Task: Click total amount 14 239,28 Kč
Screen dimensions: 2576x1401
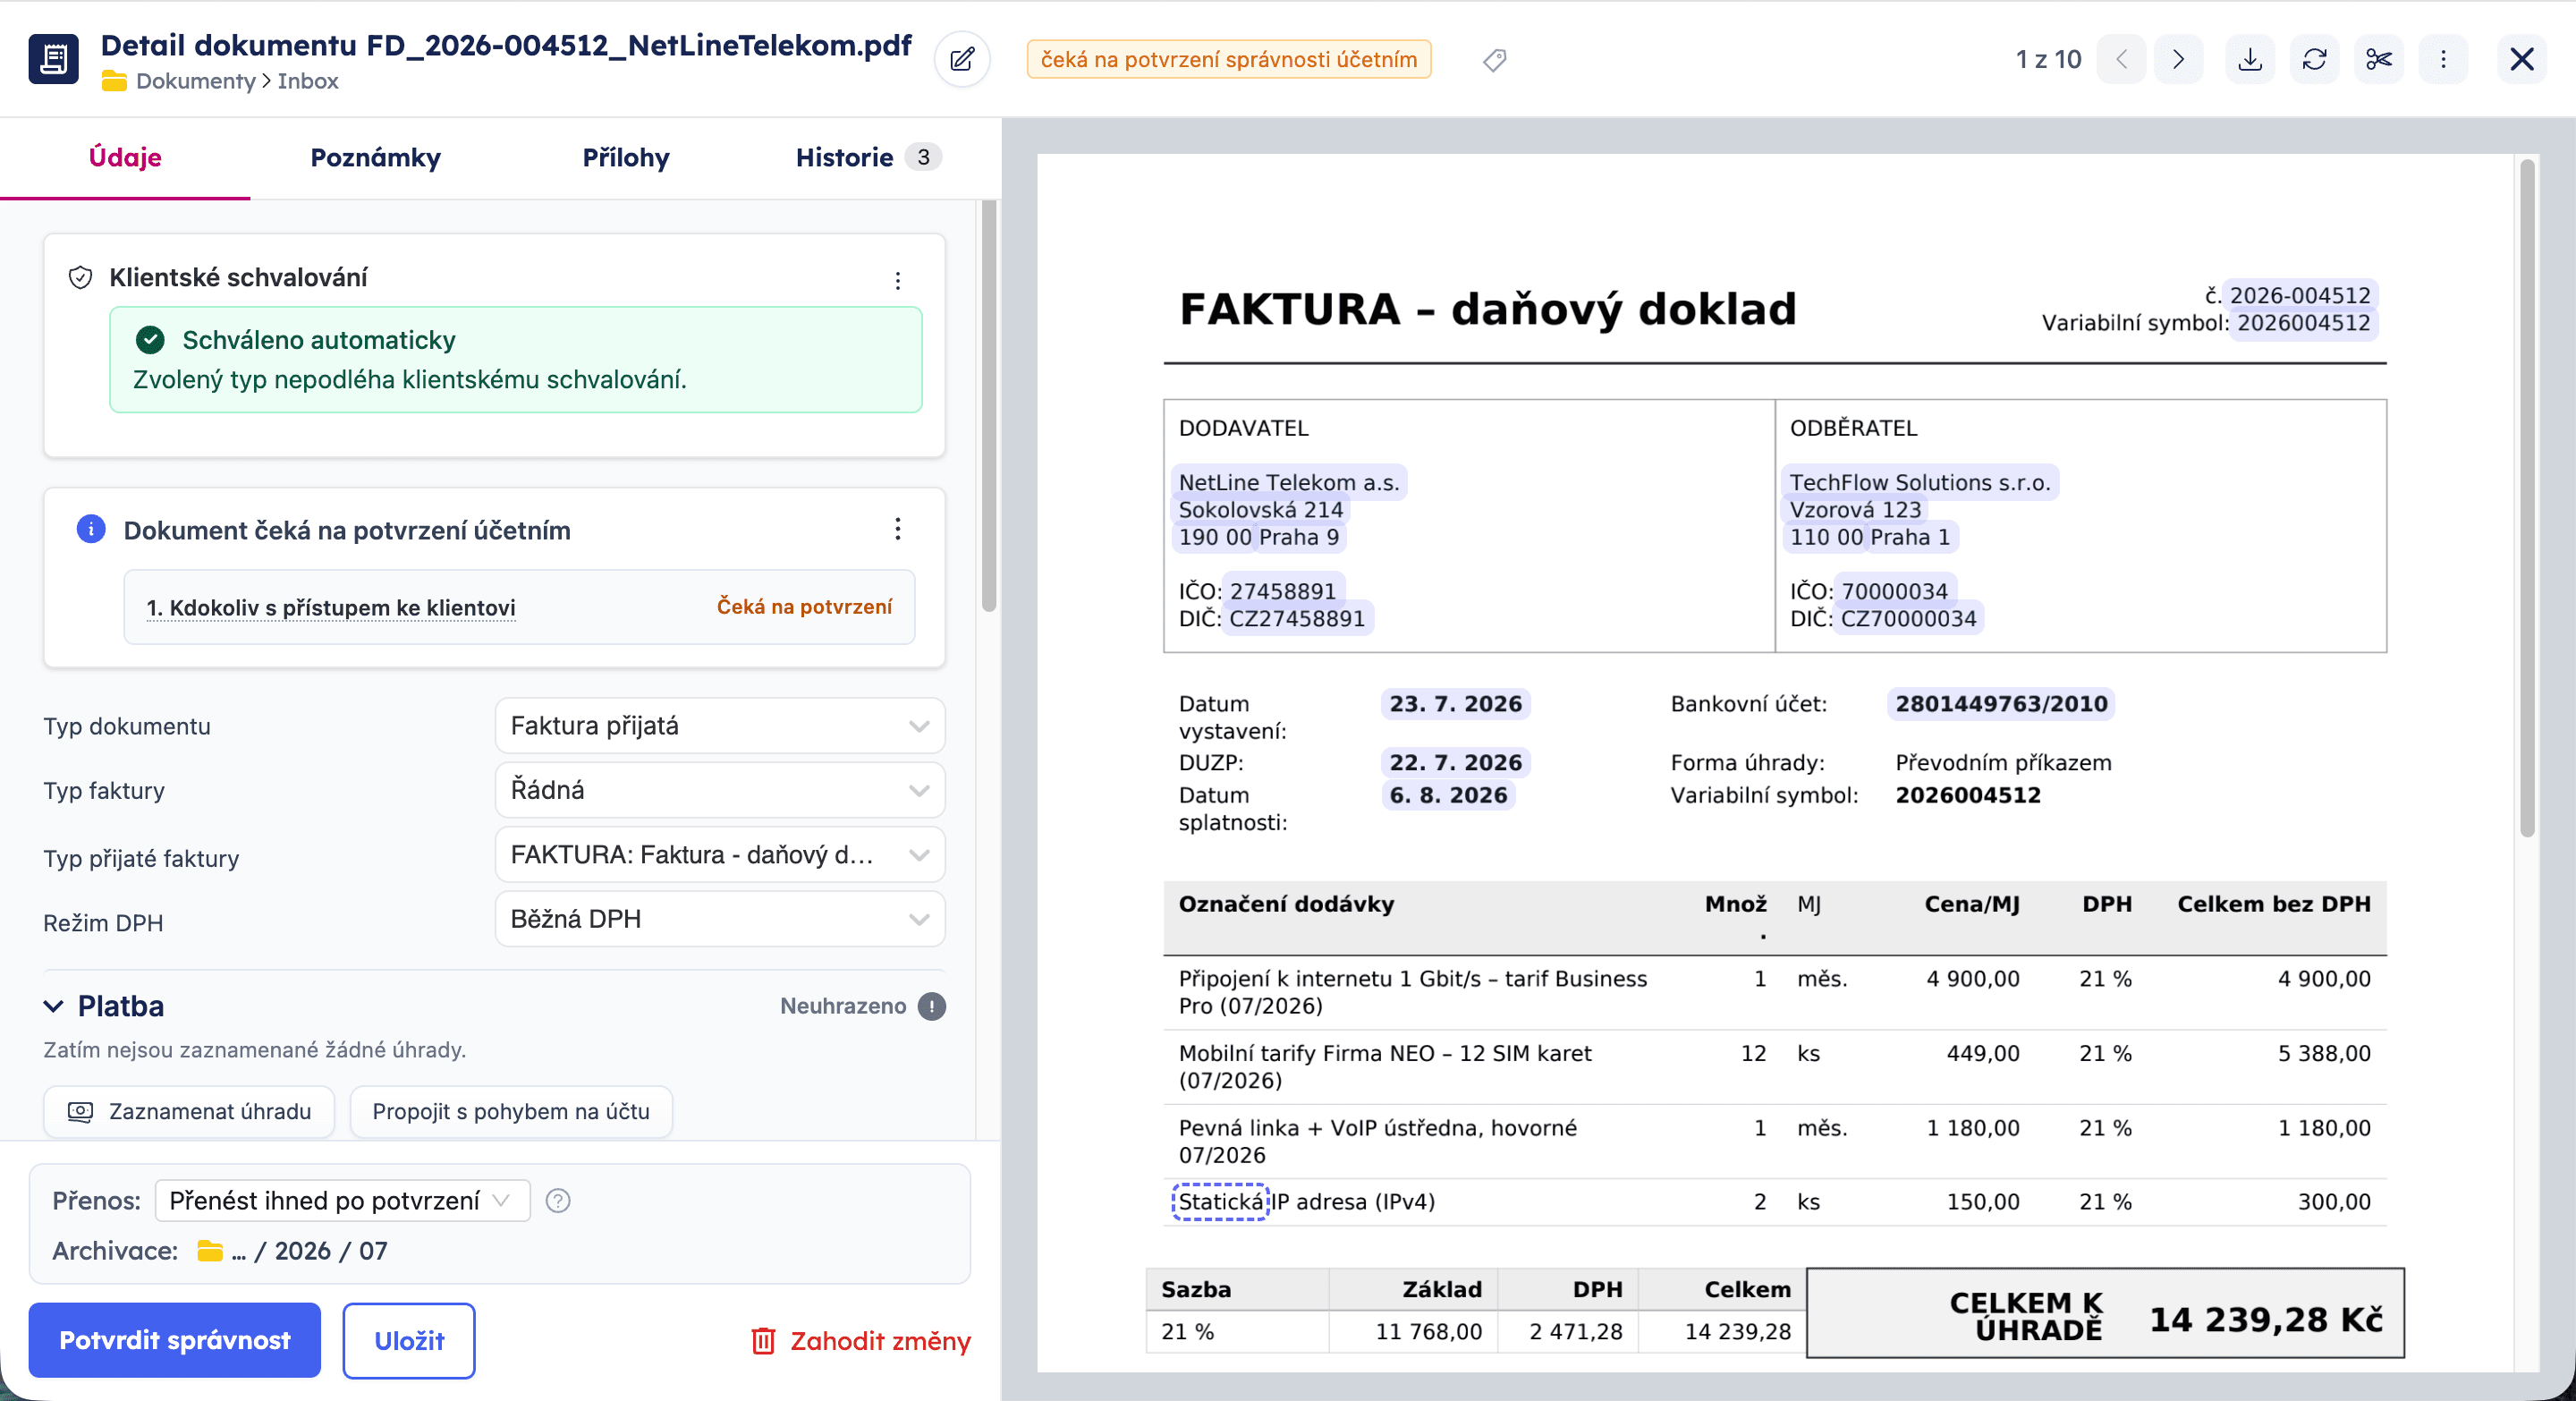Action: [x=2266, y=1319]
